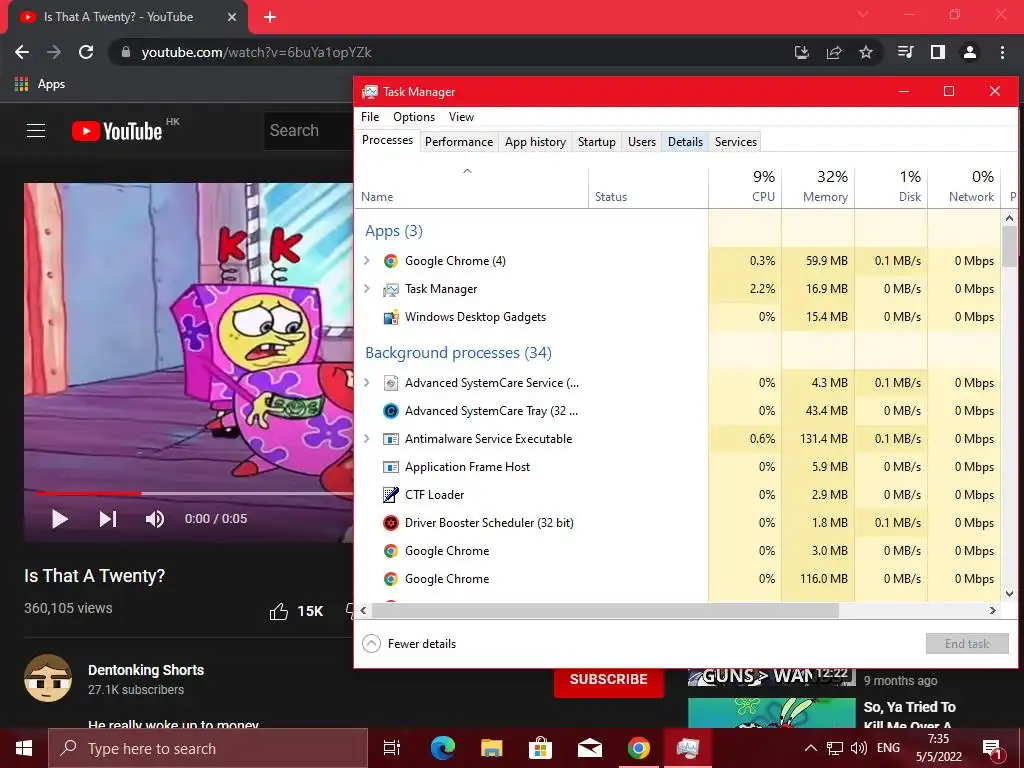Open Chrome side panel icon
The width and height of the screenshot is (1024, 768).
point(938,52)
